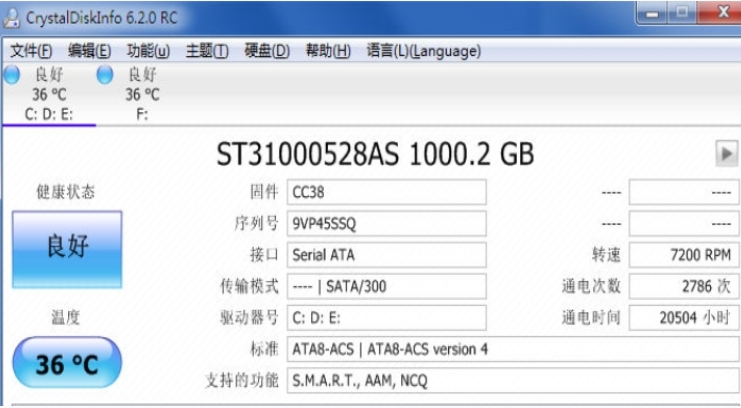Maximize the CrystalDiskInfo window
The image size is (741, 408).
682,13
